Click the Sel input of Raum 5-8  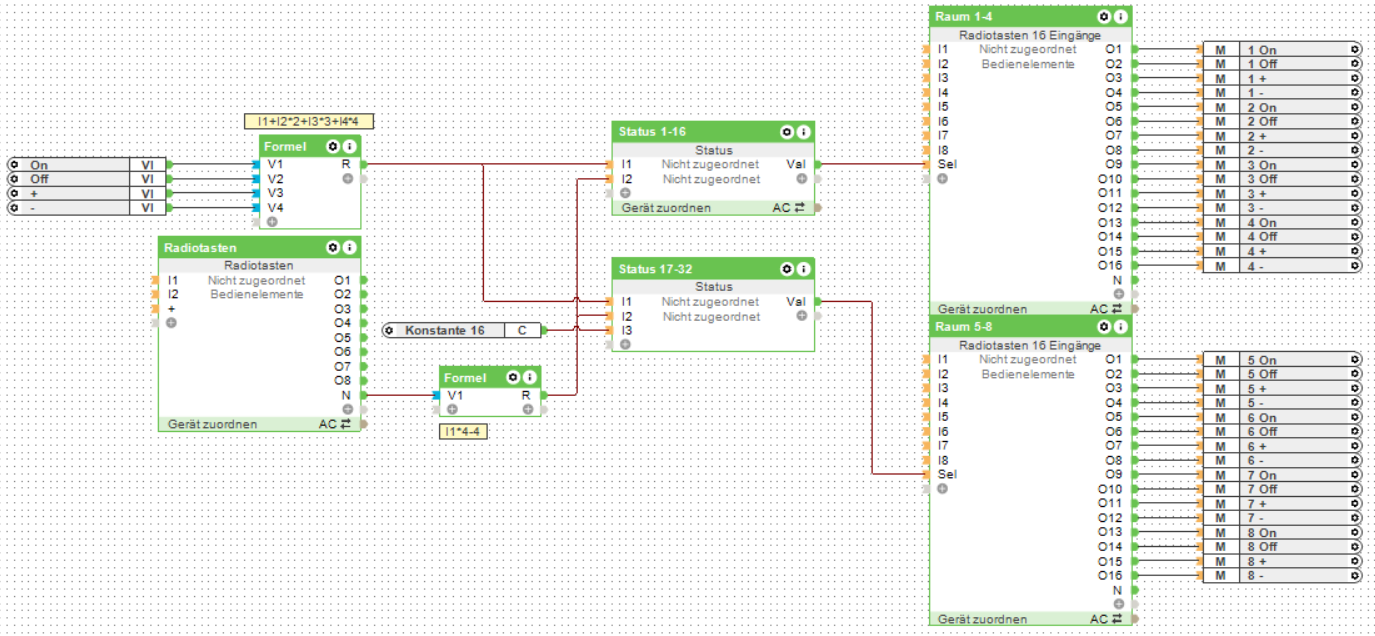(947, 474)
